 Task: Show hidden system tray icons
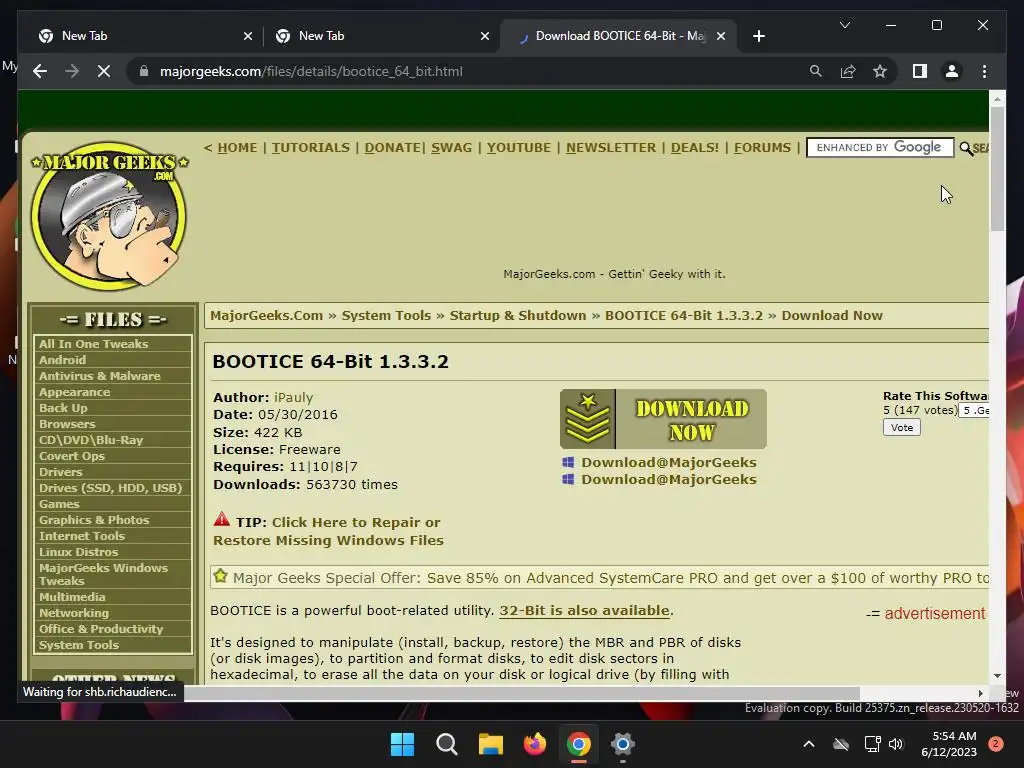click(x=808, y=744)
